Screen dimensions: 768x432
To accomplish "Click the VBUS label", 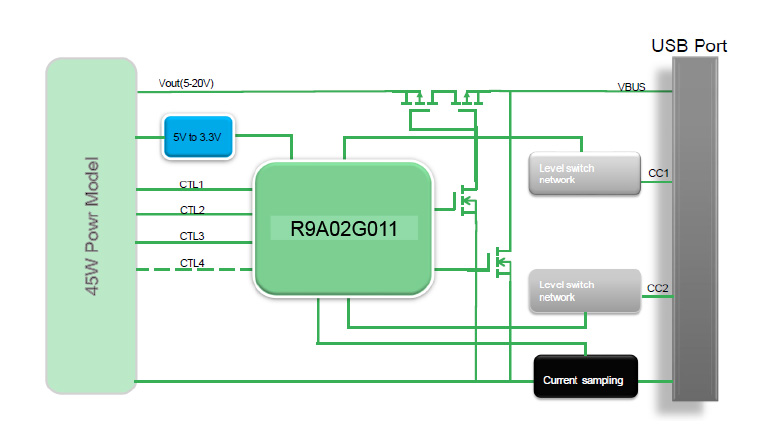I will [x=631, y=87].
